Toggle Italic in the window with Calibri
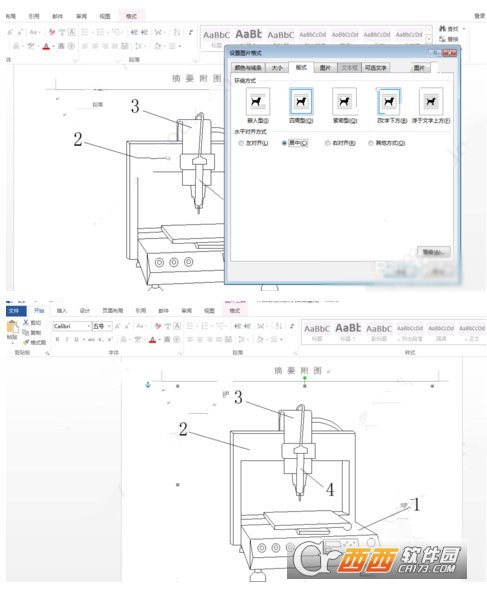This screenshot has height=589, width=487. pos(67,340)
